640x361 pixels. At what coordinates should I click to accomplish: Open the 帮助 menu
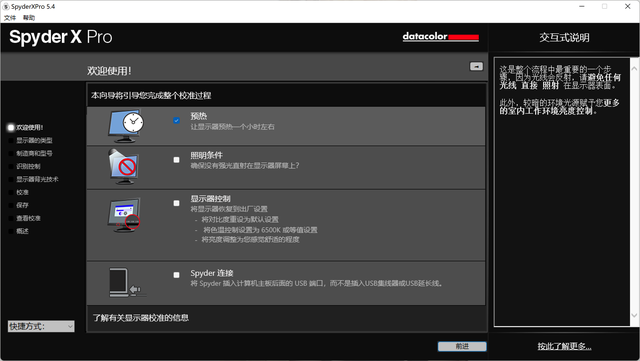tap(29, 18)
